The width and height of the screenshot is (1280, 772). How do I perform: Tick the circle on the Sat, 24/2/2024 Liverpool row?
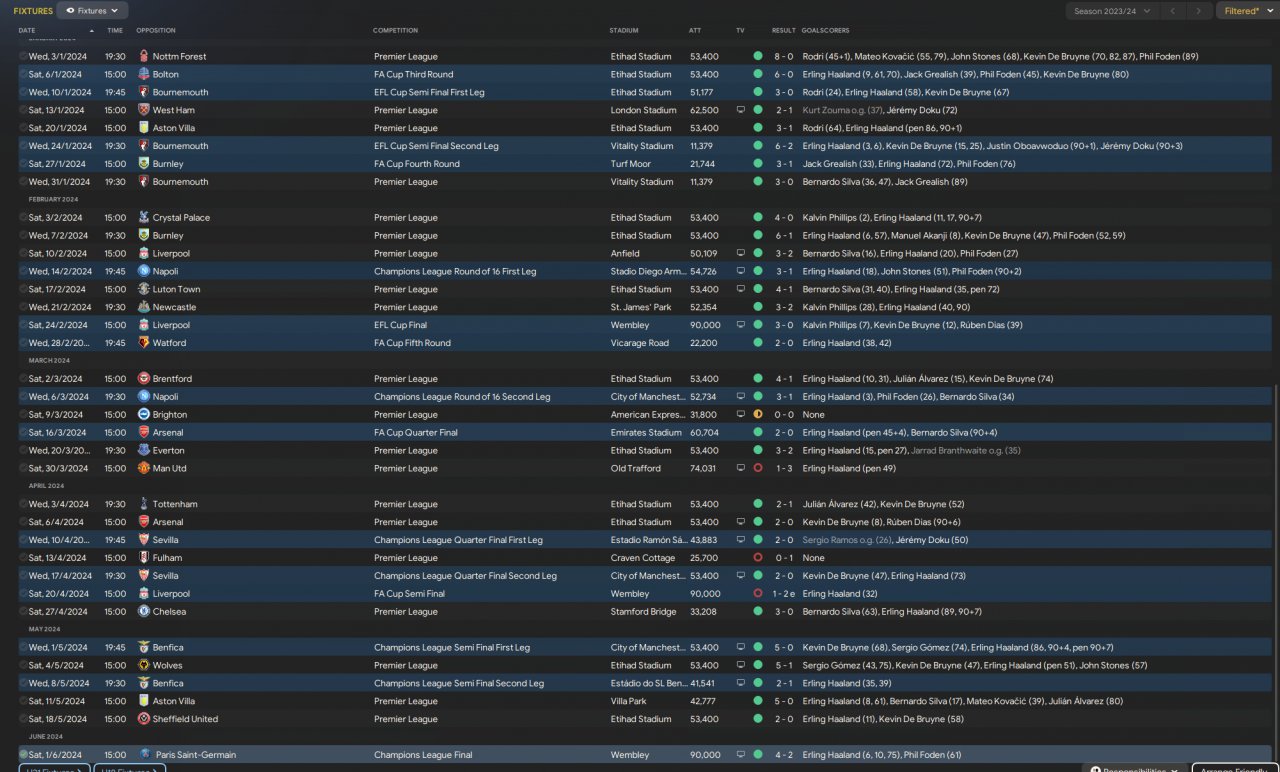(23, 326)
